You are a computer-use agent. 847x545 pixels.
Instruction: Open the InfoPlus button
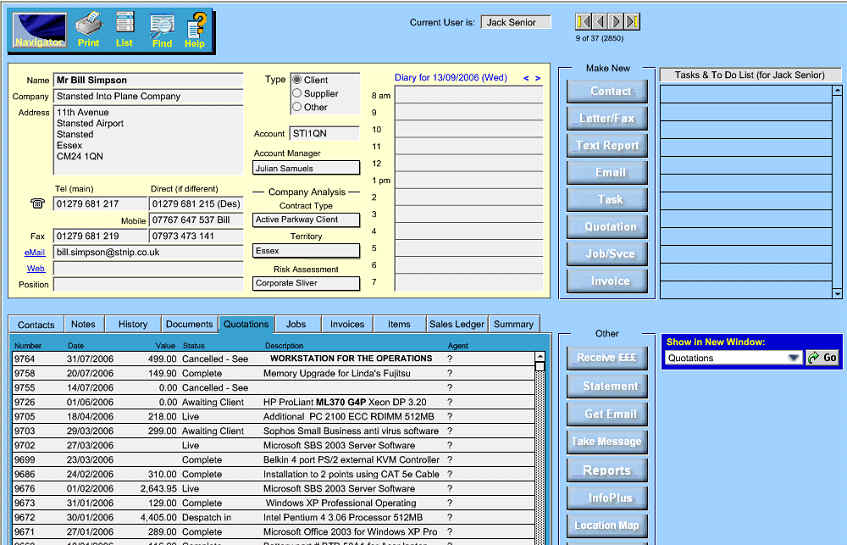click(607, 498)
